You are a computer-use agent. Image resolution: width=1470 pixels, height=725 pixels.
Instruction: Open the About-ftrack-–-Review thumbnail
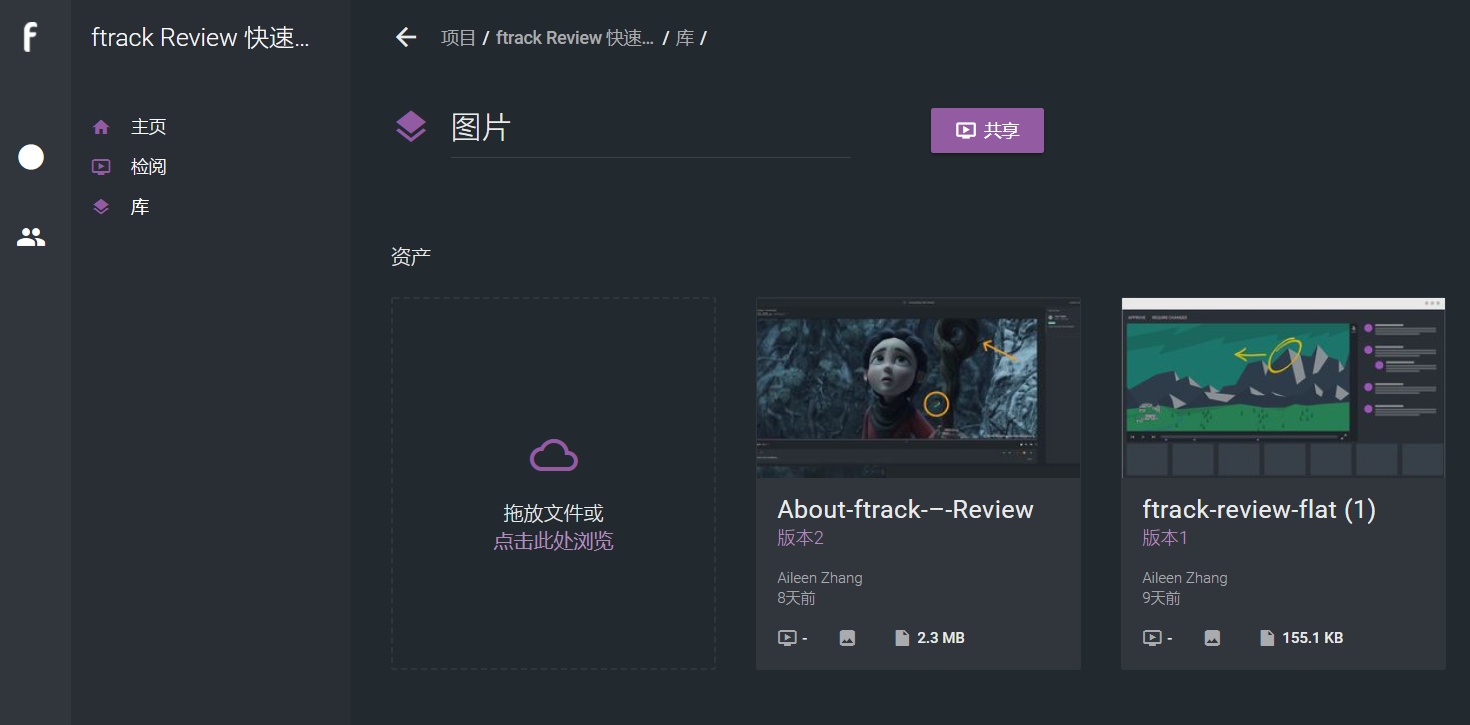click(918, 387)
